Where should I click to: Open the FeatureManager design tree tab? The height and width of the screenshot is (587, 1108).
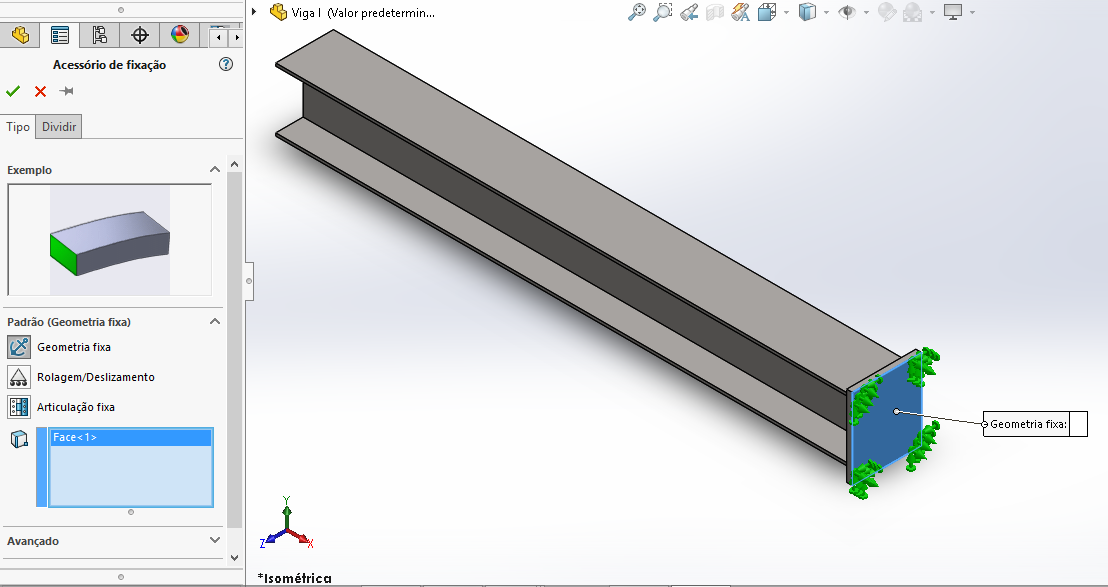pyautogui.click(x=20, y=35)
